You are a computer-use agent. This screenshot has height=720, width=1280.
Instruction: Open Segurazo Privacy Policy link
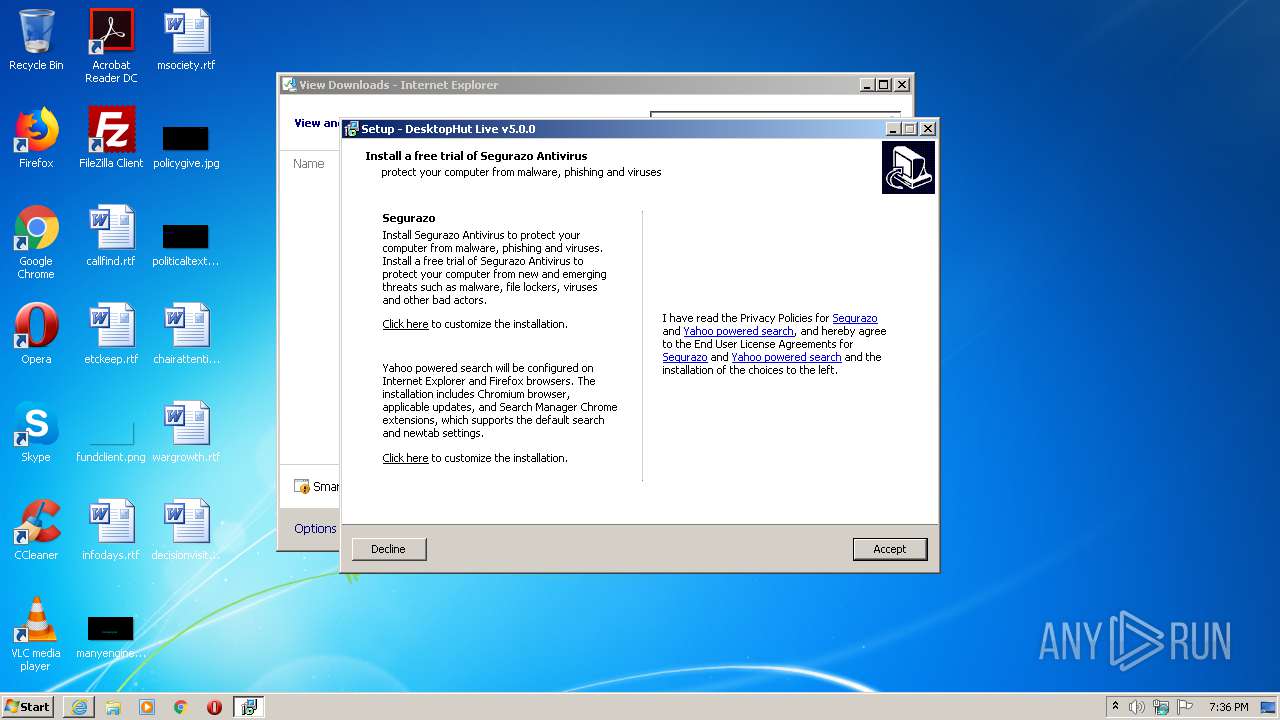[855, 318]
